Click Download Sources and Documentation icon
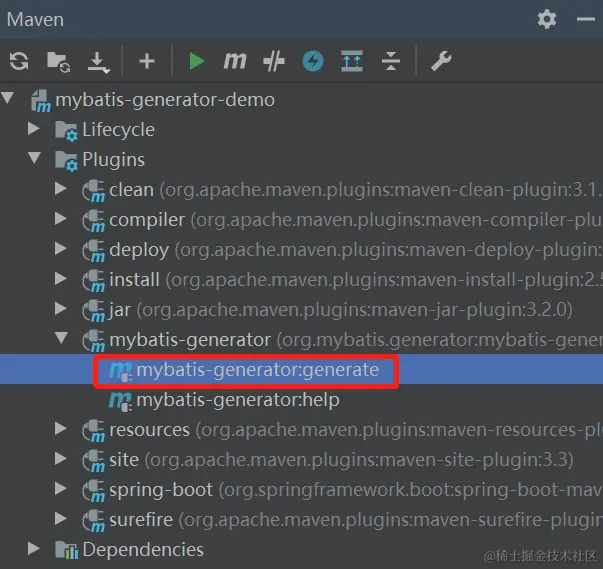Image resolution: width=603 pixels, height=569 pixels. [98, 62]
